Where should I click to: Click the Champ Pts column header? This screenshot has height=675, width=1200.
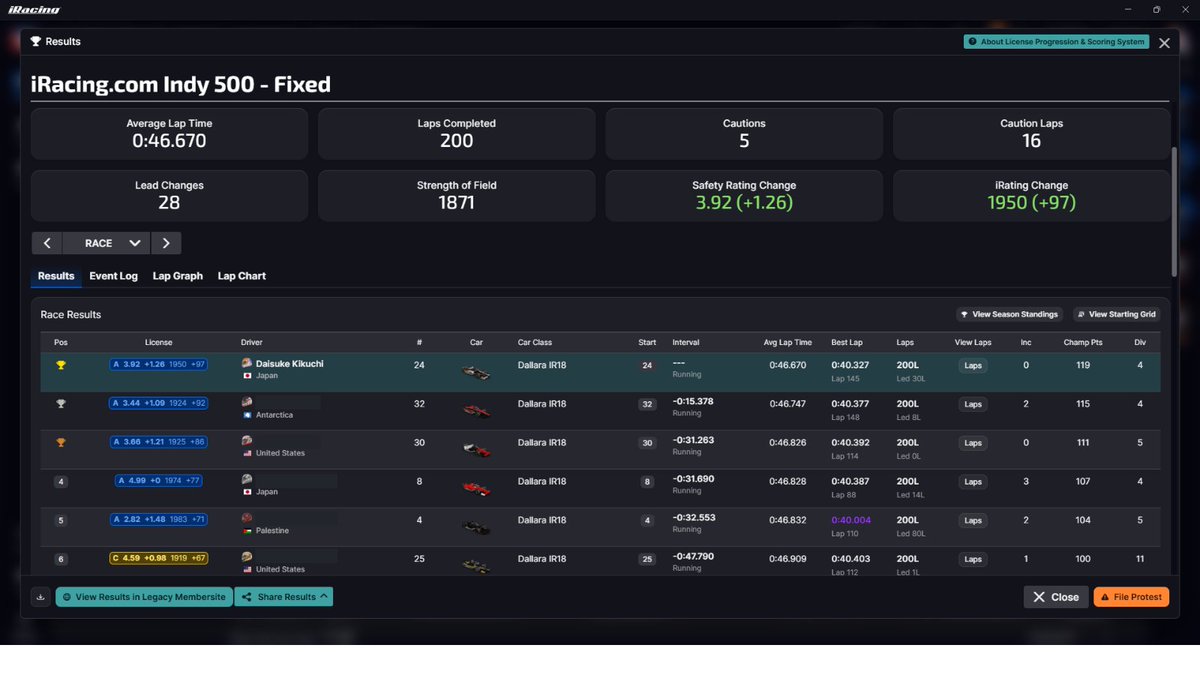click(x=1083, y=342)
